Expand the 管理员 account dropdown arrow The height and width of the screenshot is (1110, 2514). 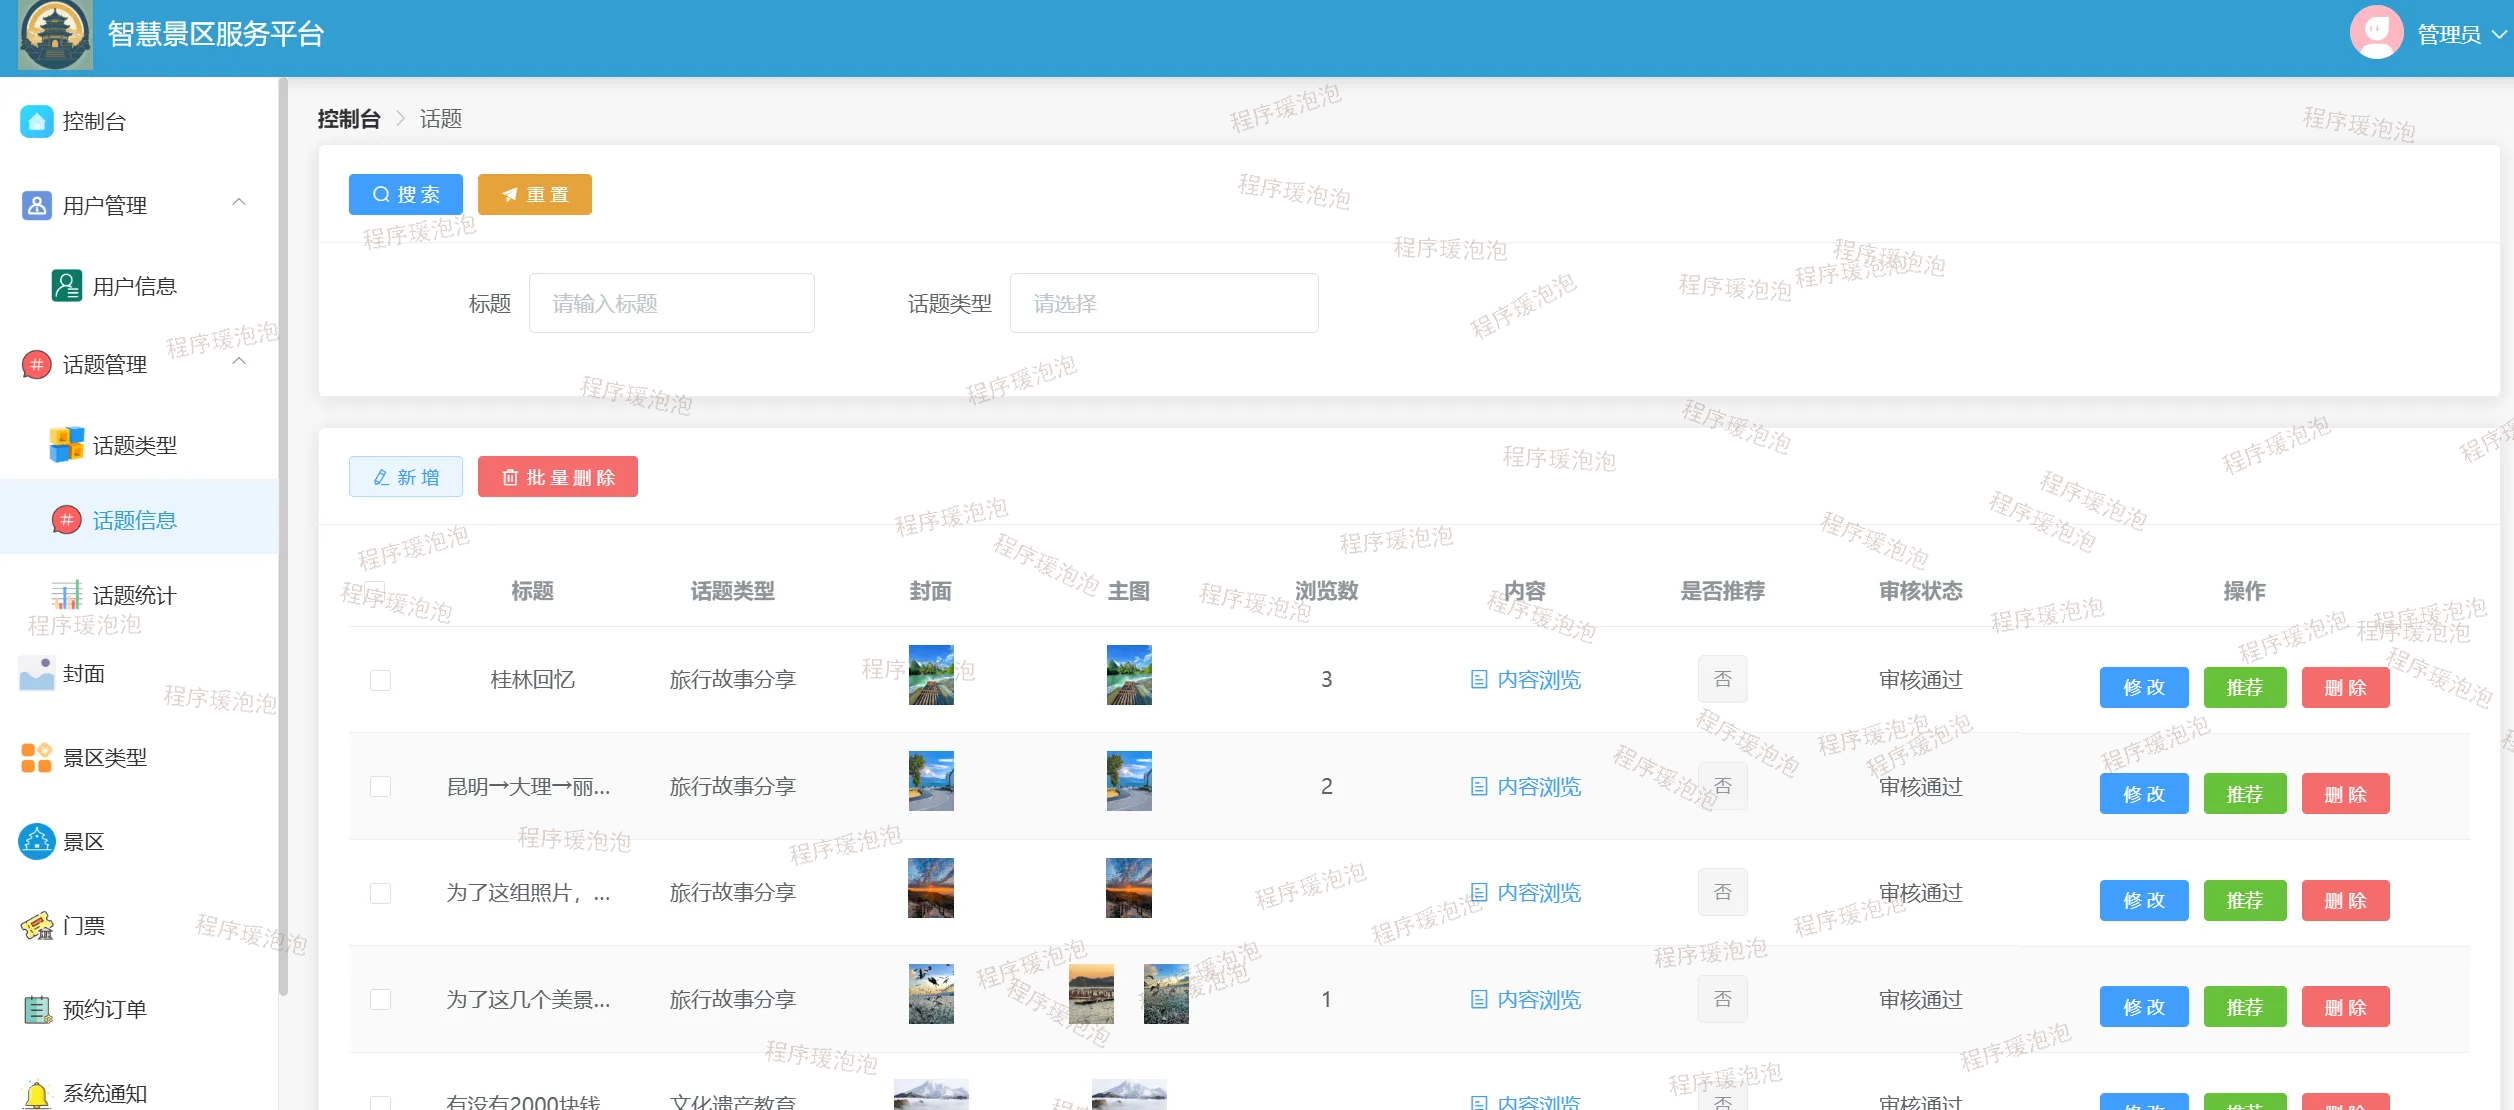[2498, 35]
